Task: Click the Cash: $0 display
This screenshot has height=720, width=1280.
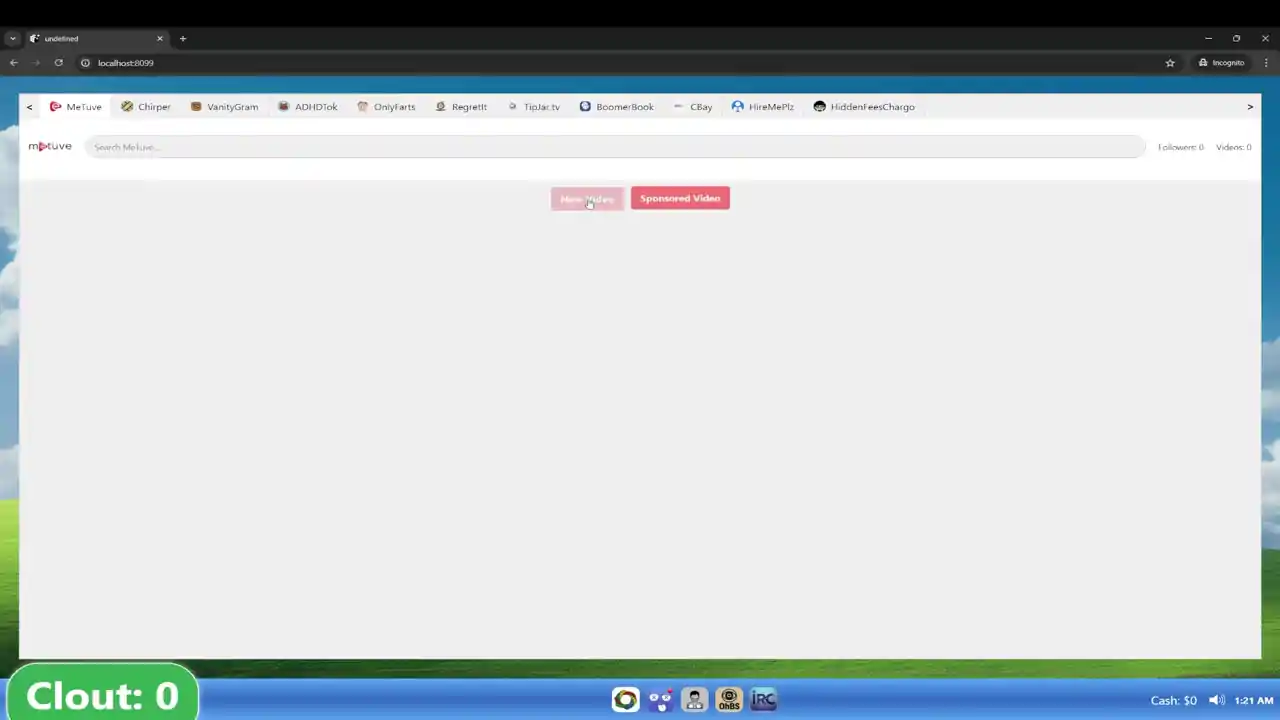Action: click(x=1173, y=700)
